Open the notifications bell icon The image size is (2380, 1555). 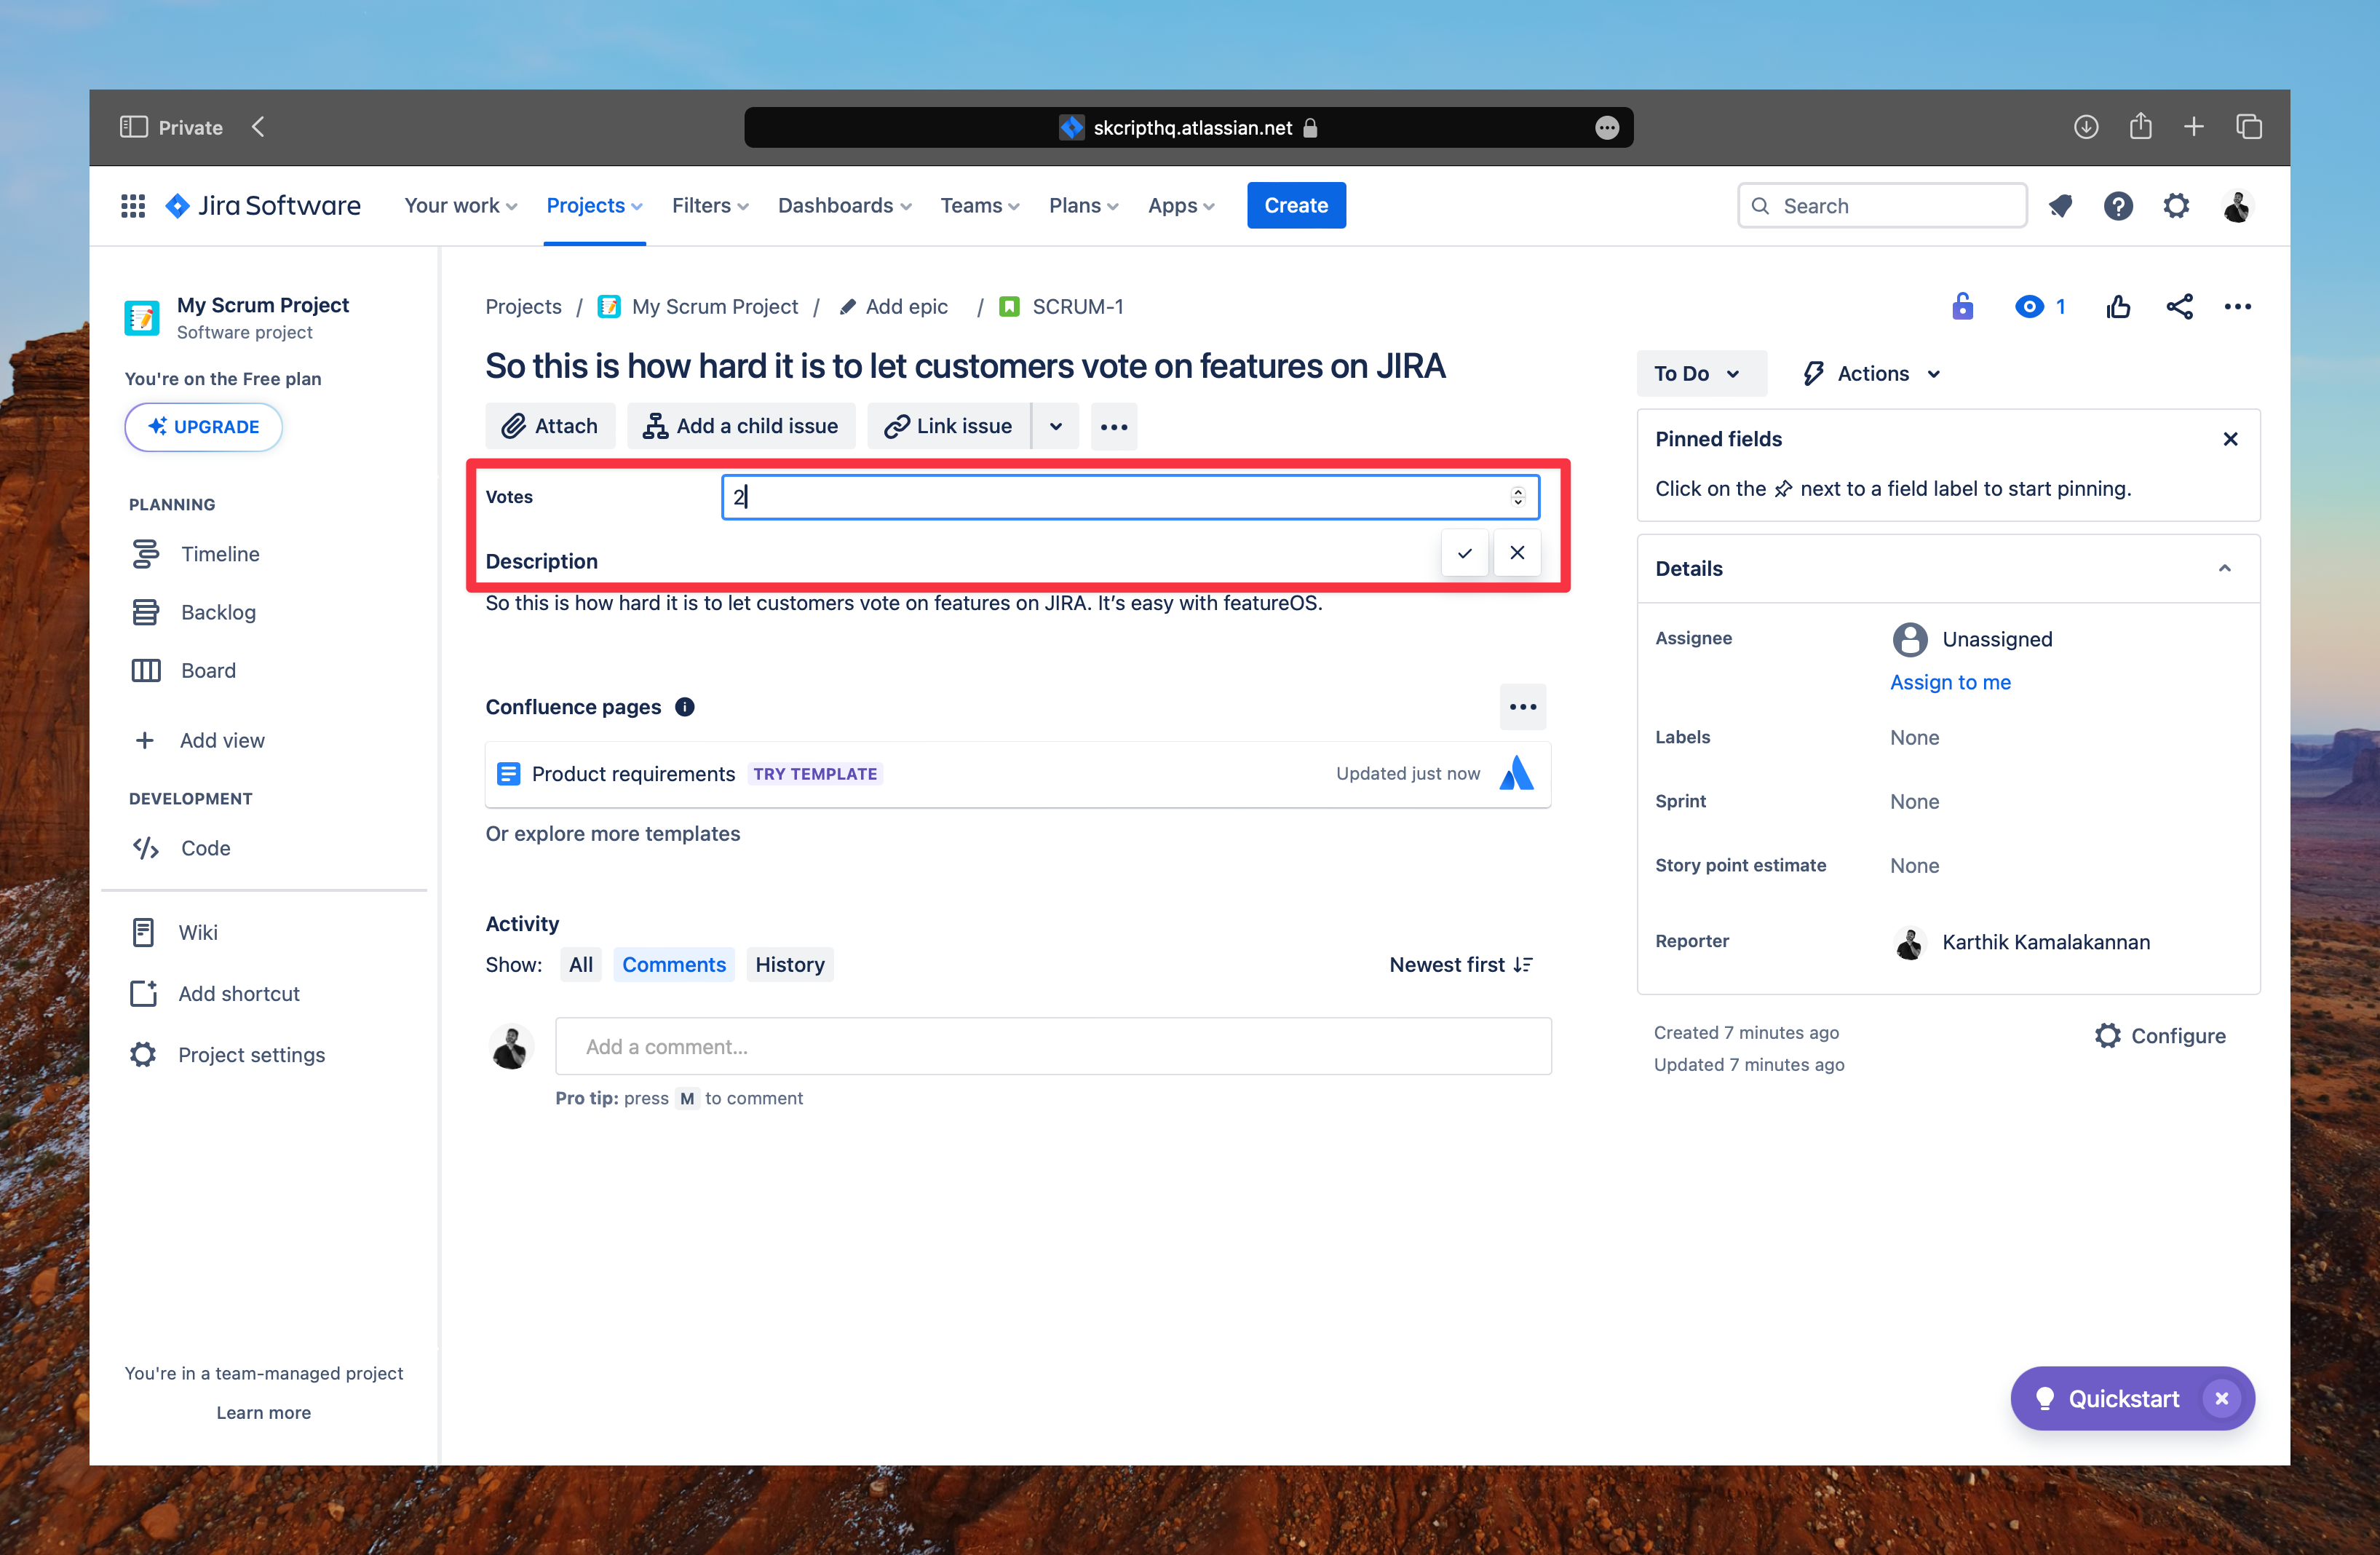[2061, 205]
